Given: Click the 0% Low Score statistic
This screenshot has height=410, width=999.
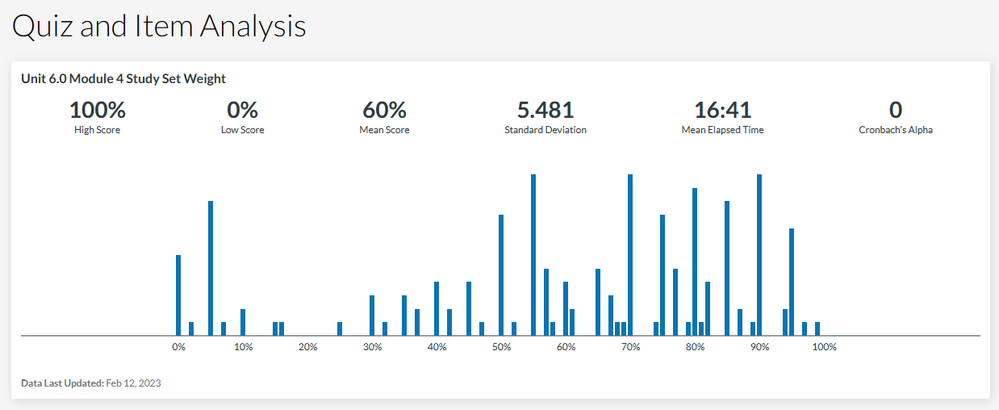Looking at the screenshot, I should click(x=242, y=110).
